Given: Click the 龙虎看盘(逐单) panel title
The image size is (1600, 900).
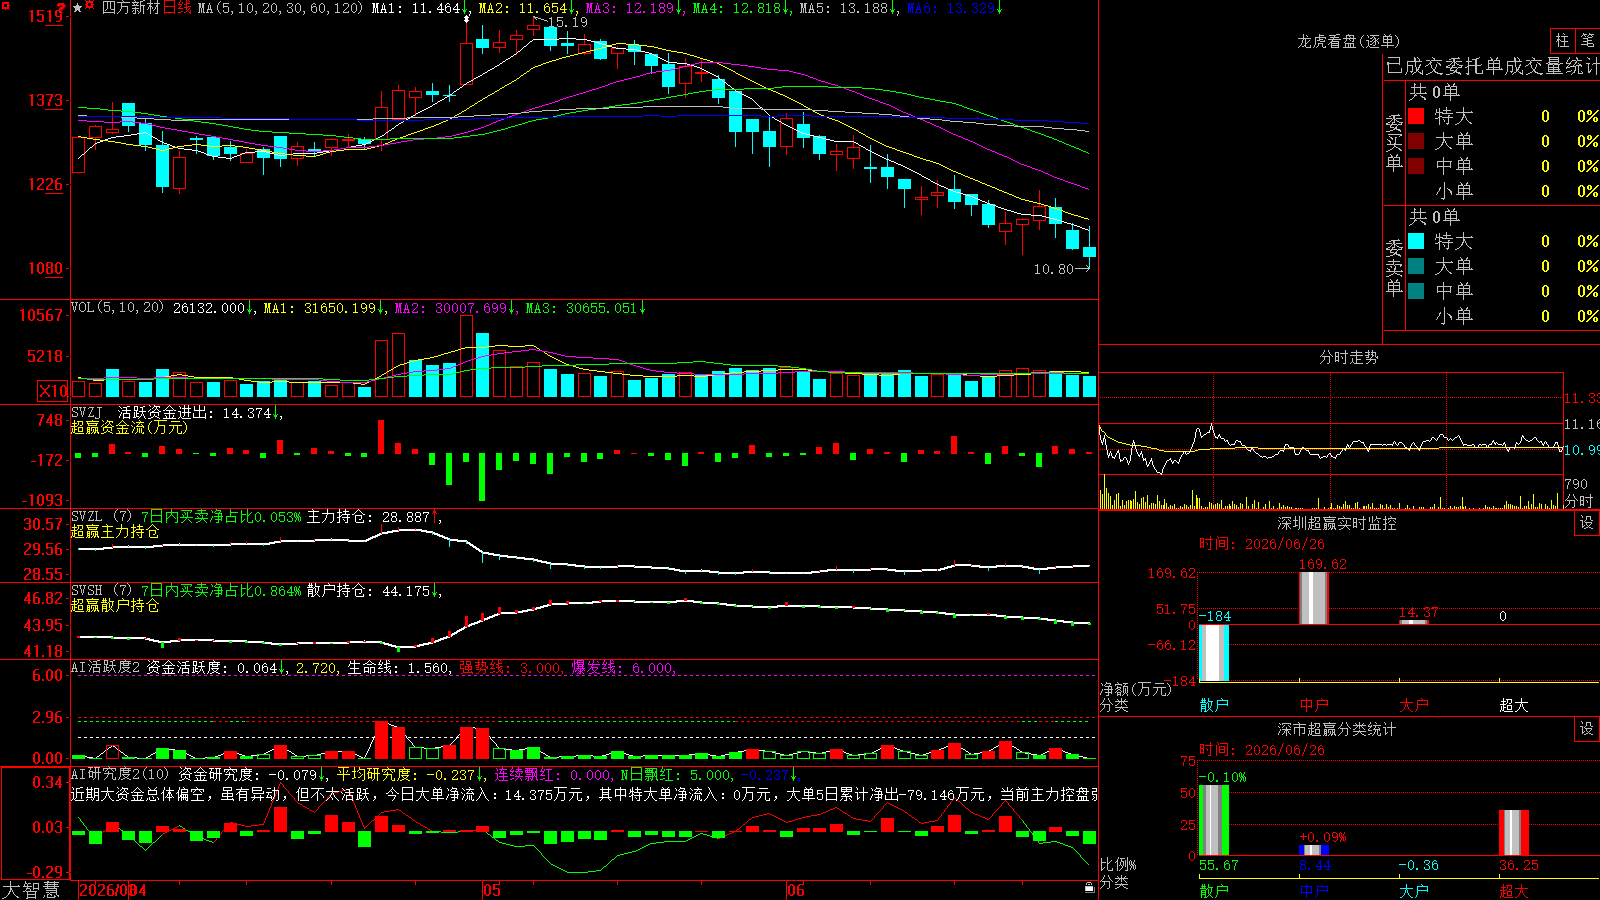Looking at the screenshot, I should (x=1348, y=41).
